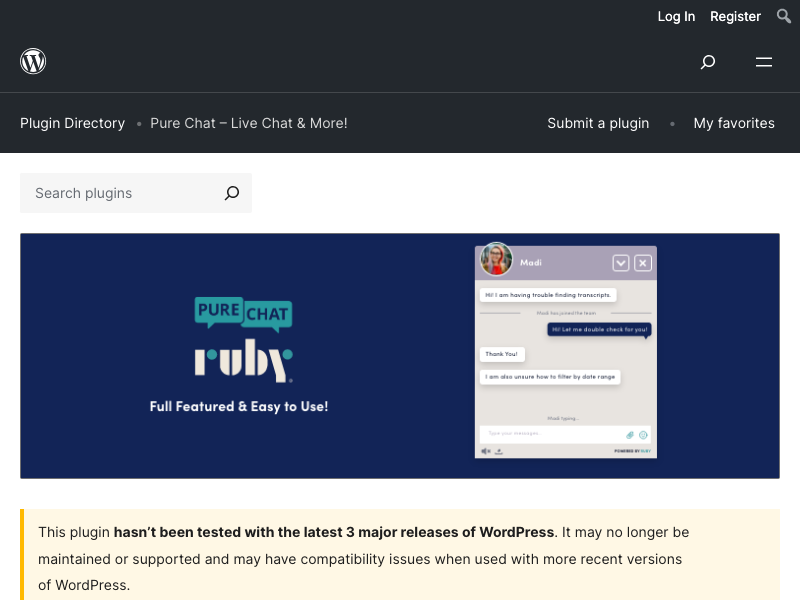Open My favorites page
800x600 pixels.
(734, 123)
